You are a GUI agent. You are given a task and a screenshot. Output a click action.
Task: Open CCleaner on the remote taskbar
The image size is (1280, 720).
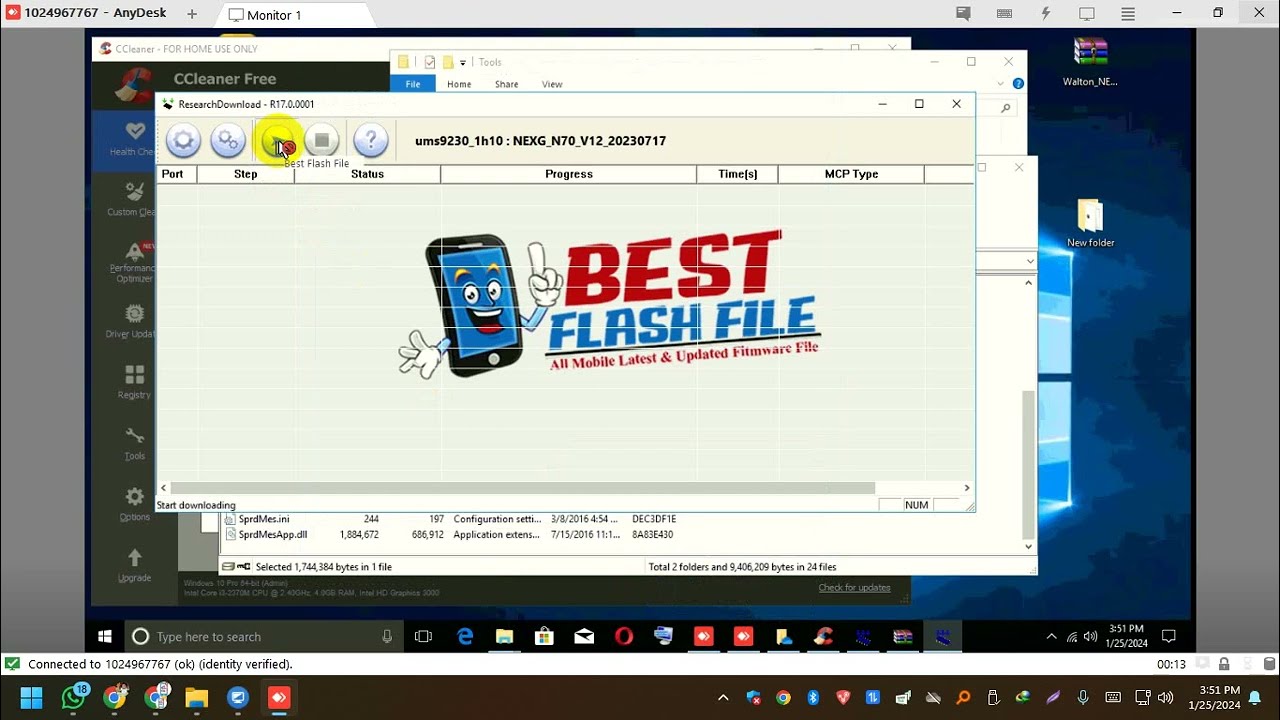(x=823, y=636)
